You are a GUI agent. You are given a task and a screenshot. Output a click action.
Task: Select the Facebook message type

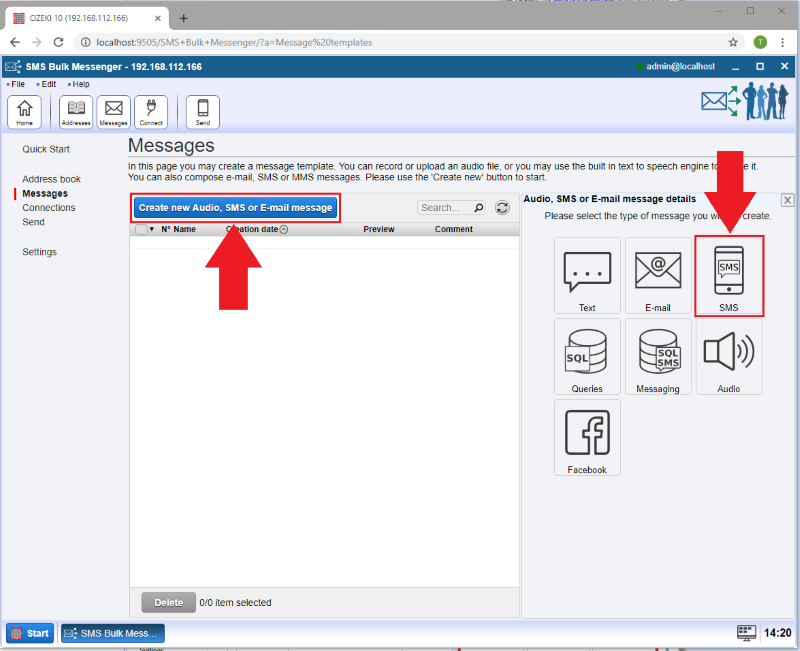coord(587,437)
